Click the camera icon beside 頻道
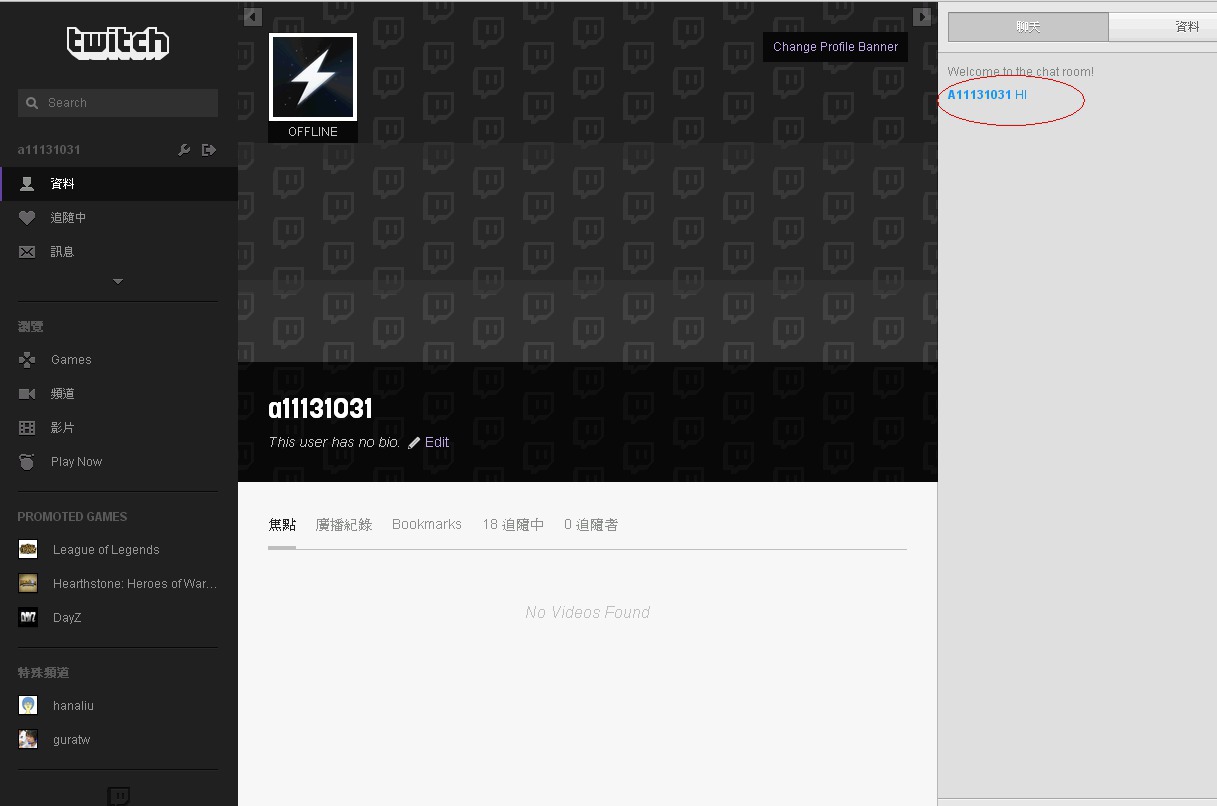This screenshot has width=1217, height=806. 28,394
